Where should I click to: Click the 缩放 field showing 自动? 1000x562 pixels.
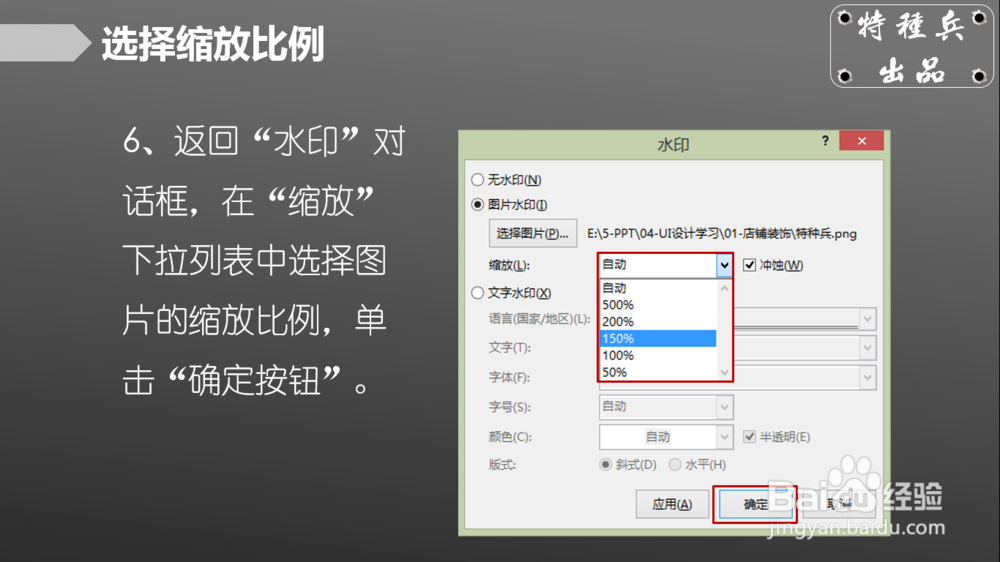pyautogui.click(x=658, y=265)
